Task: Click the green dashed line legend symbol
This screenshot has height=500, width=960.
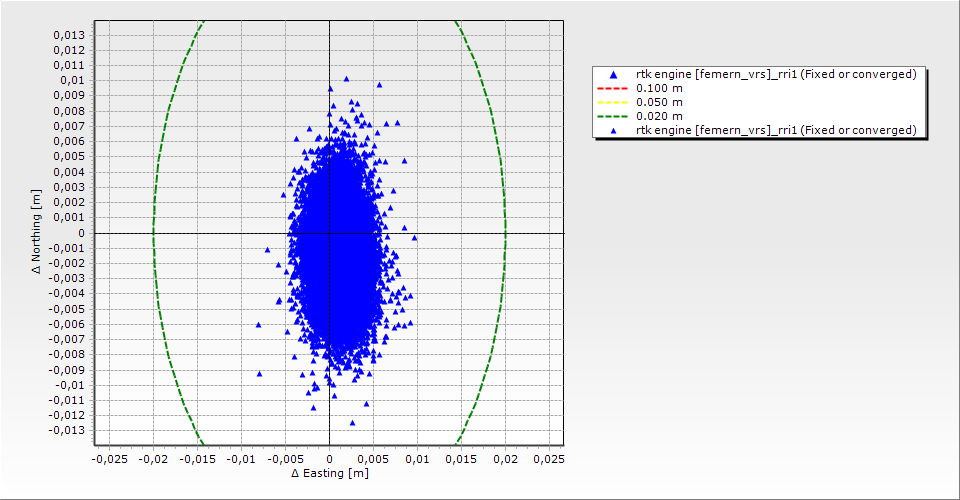Action: tap(613, 117)
